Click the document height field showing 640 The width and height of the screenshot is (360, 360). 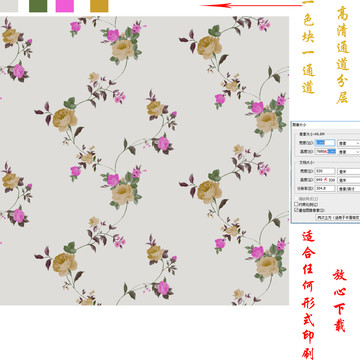[x=325, y=180]
